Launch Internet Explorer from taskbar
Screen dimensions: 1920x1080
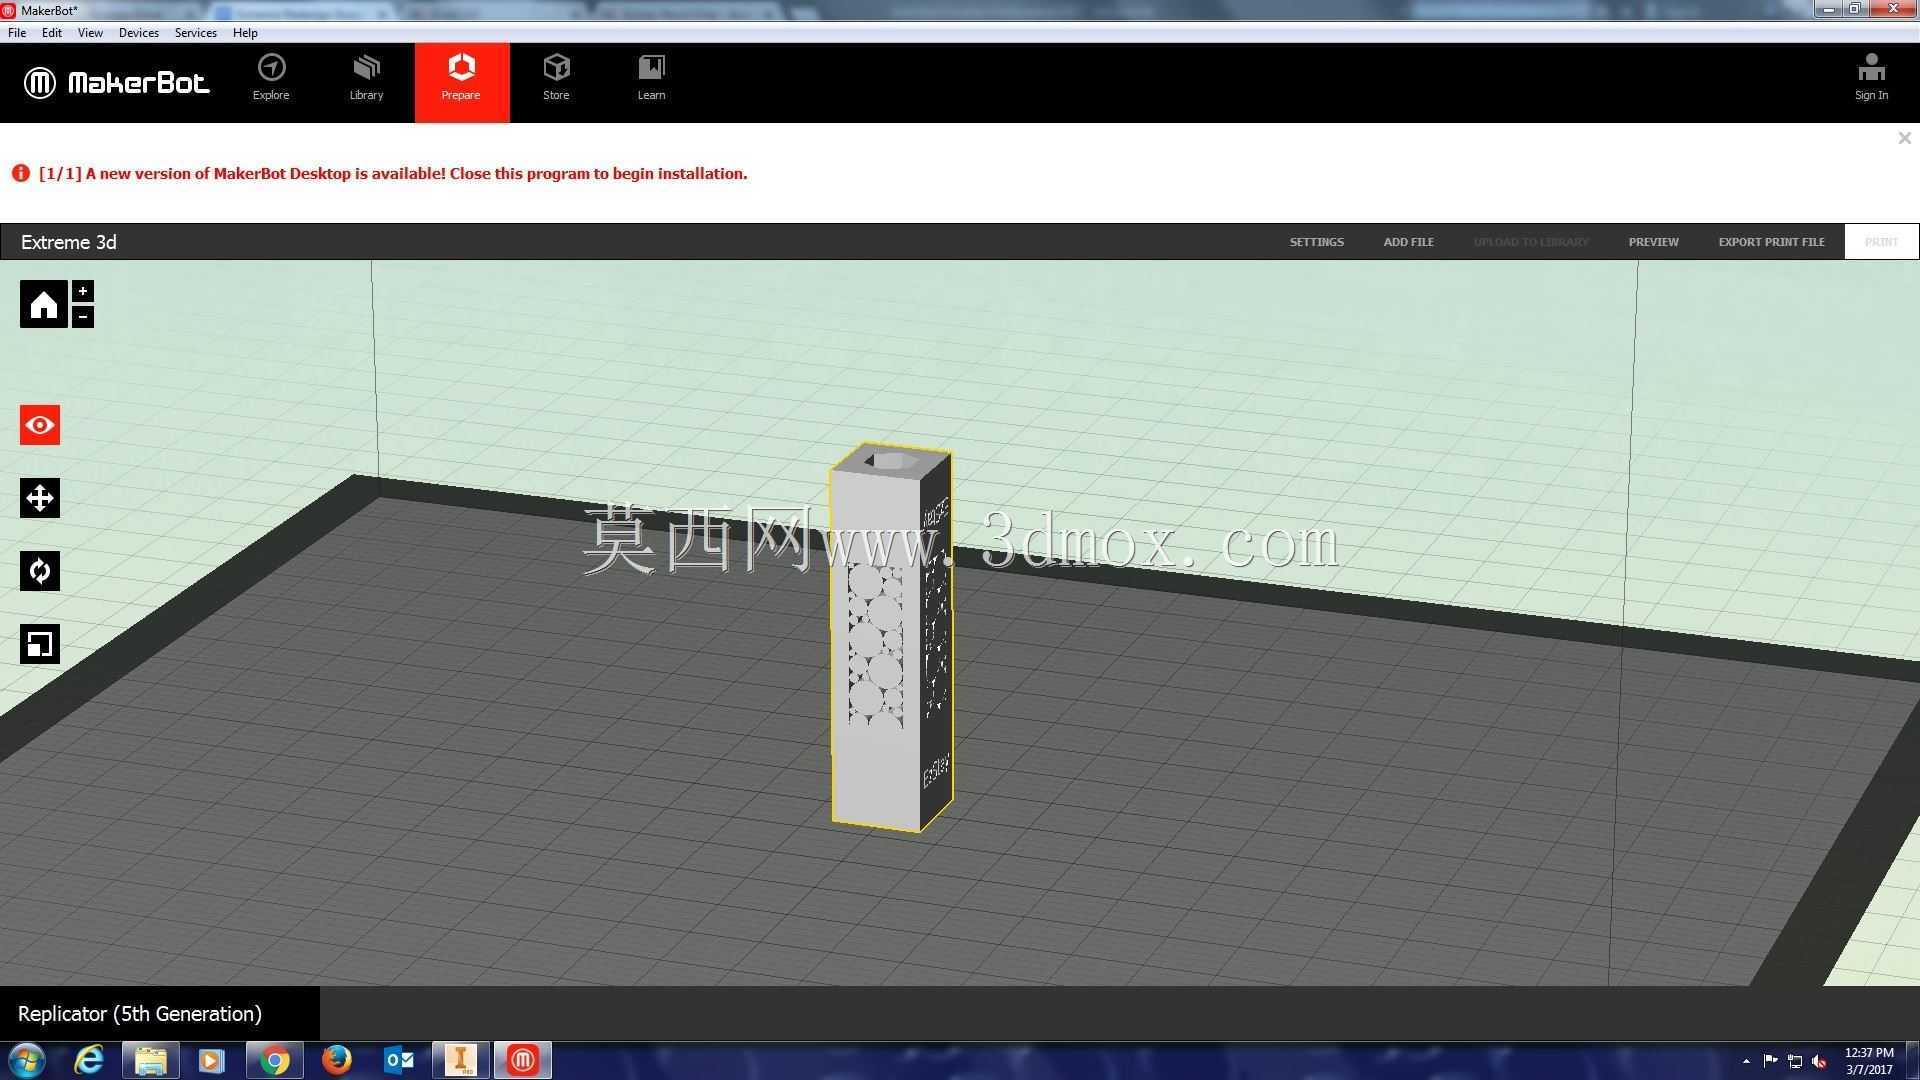[x=89, y=1060]
